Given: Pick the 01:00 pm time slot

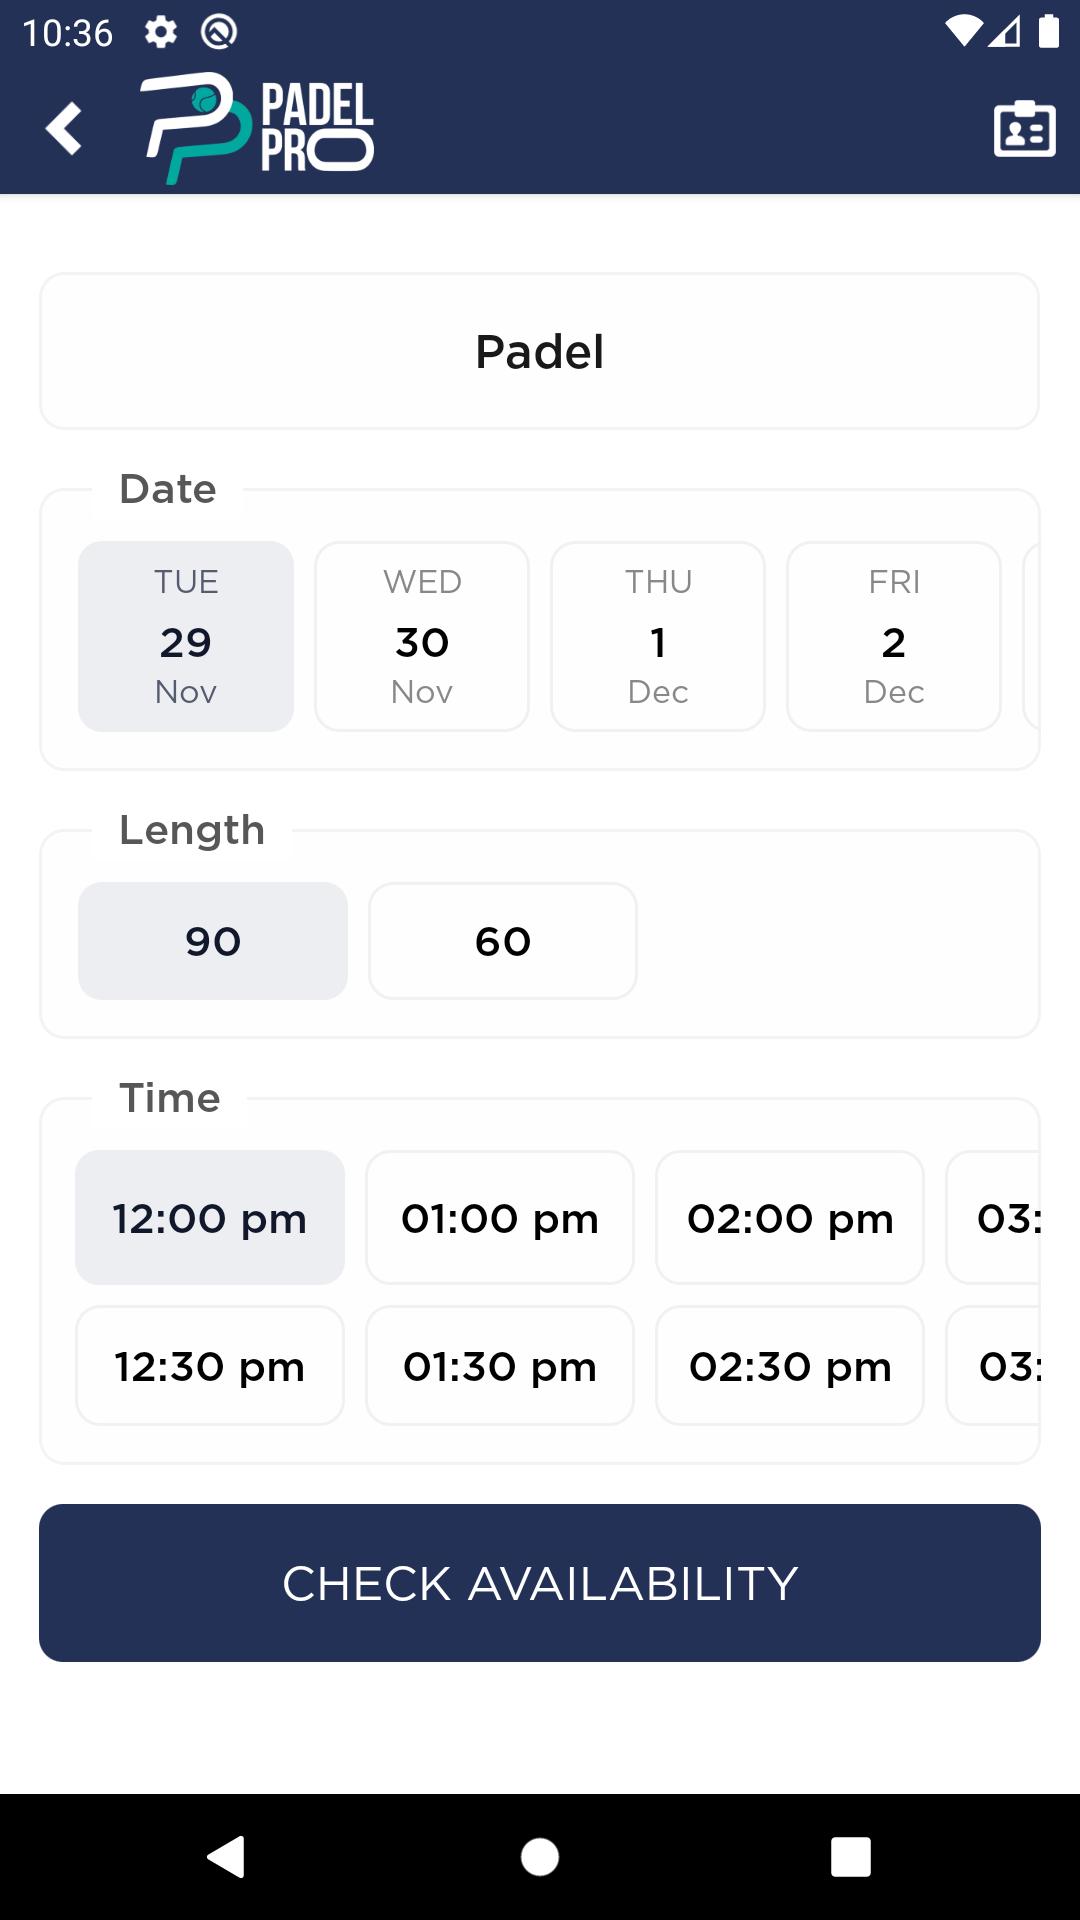Looking at the screenshot, I should (x=500, y=1218).
